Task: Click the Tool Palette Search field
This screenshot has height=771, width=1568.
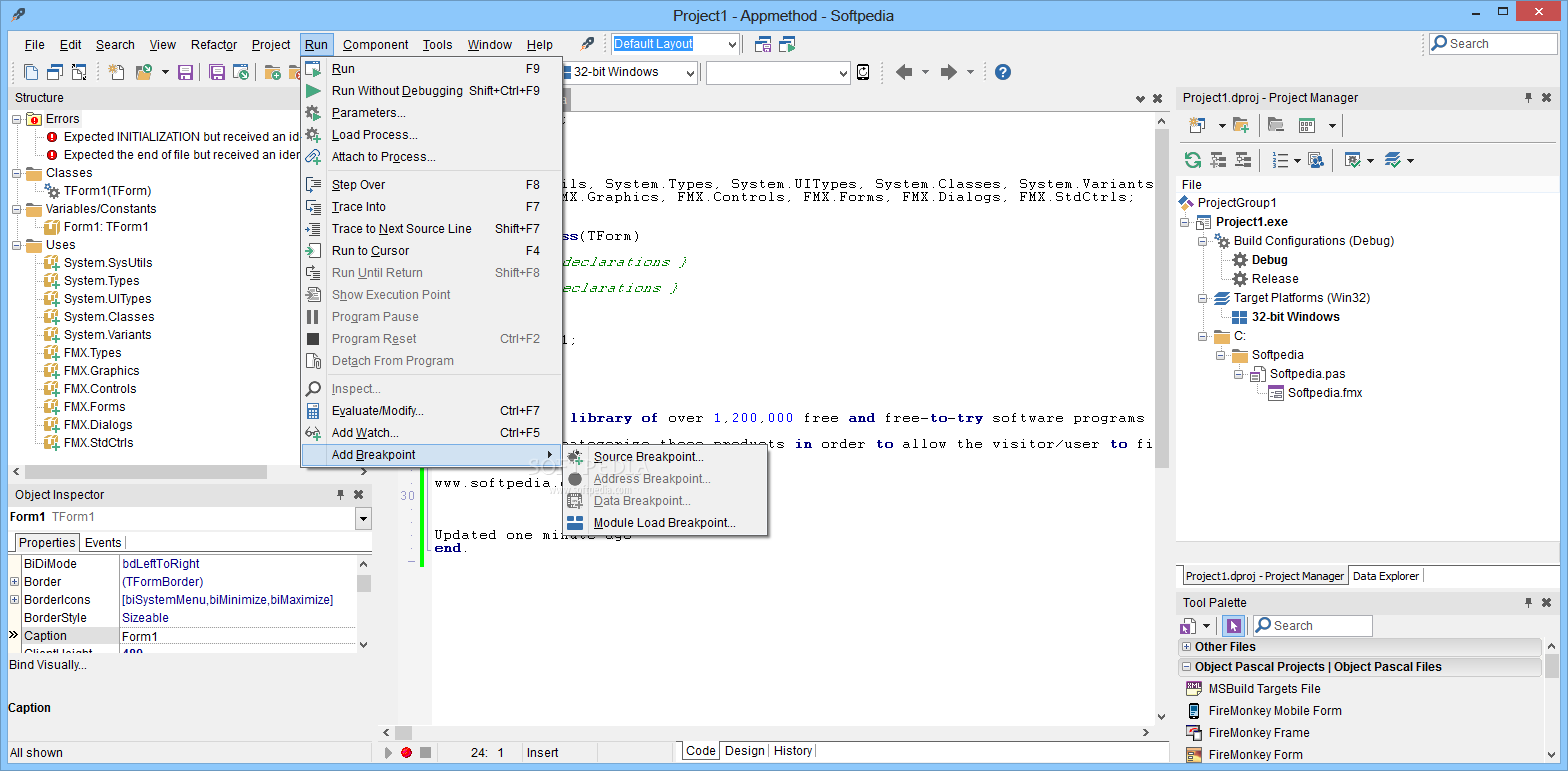Action: pyautogui.click(x=1312, y=626)
